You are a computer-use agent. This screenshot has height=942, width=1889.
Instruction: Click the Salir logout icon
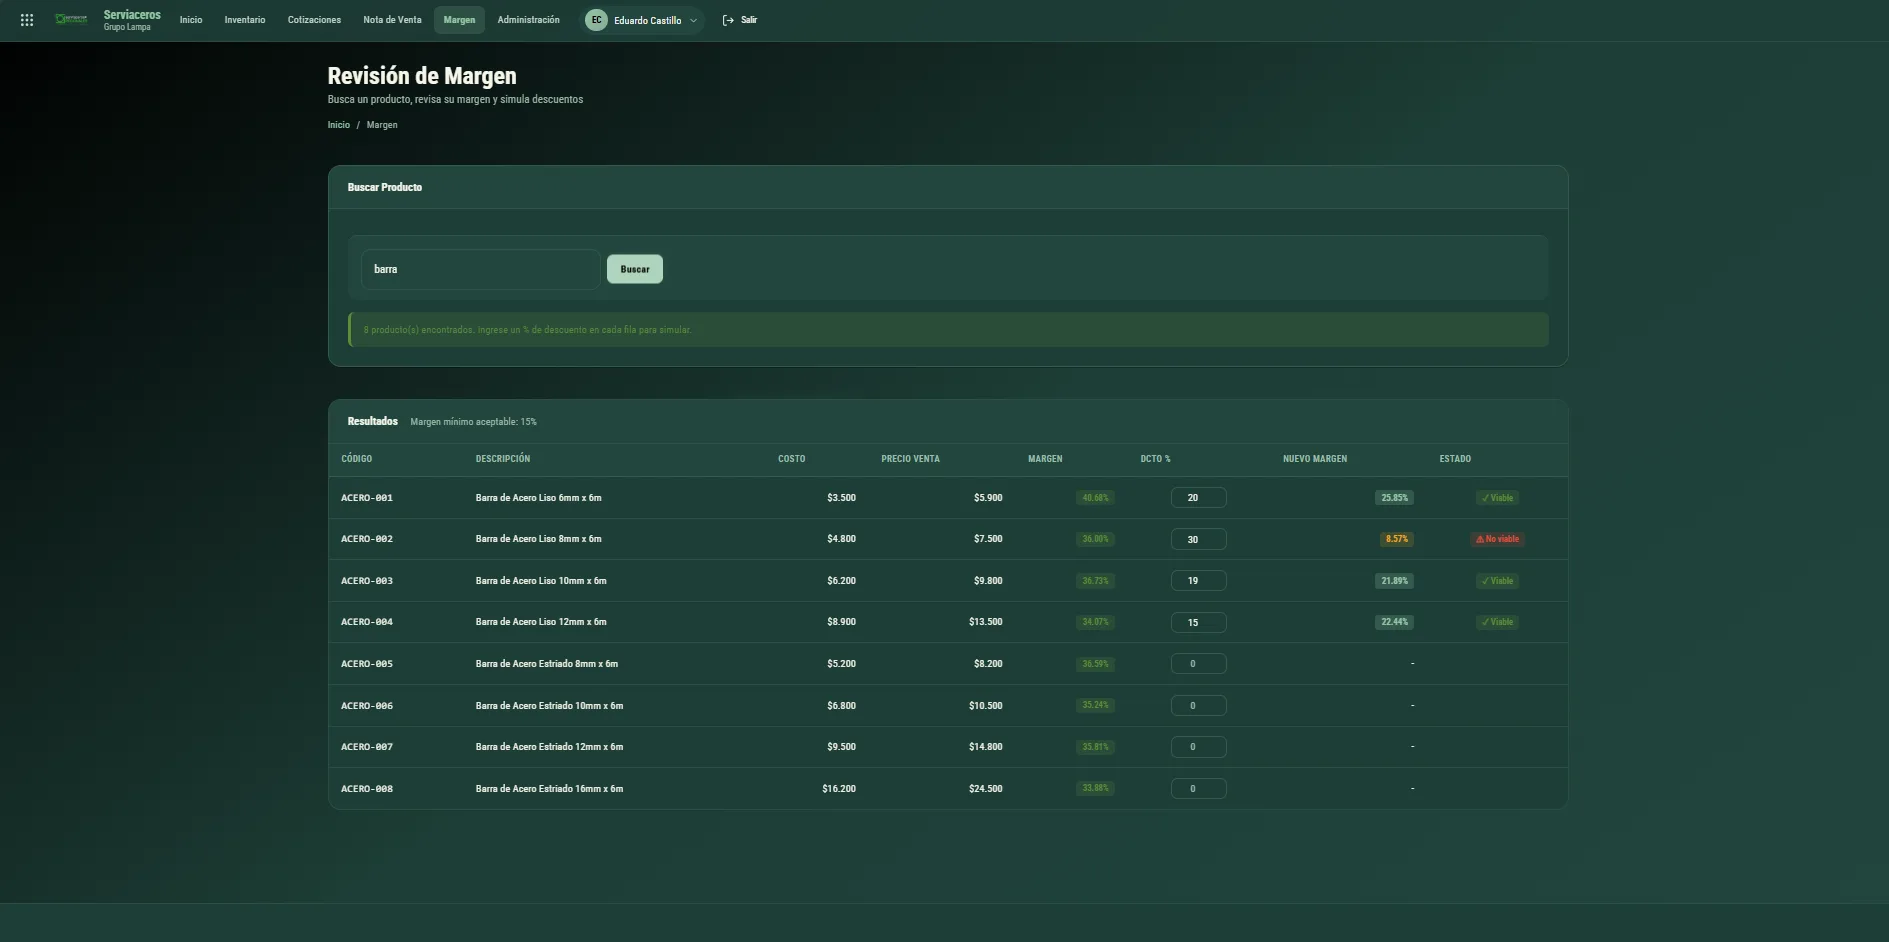coord(728,20)
